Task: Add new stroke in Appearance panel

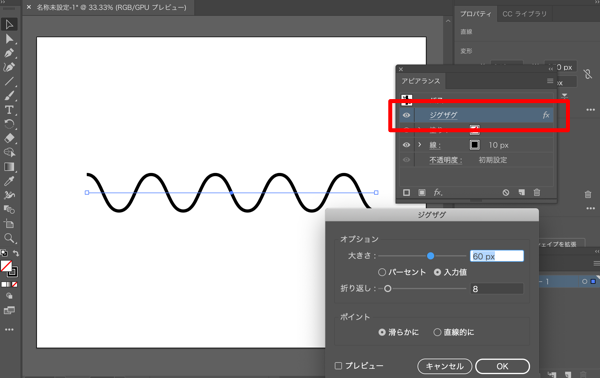Action: point(406,192)
